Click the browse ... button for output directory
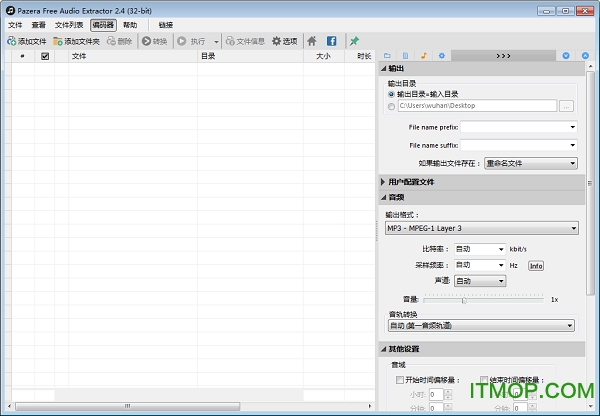600x416 pixels. coord(566,106)
